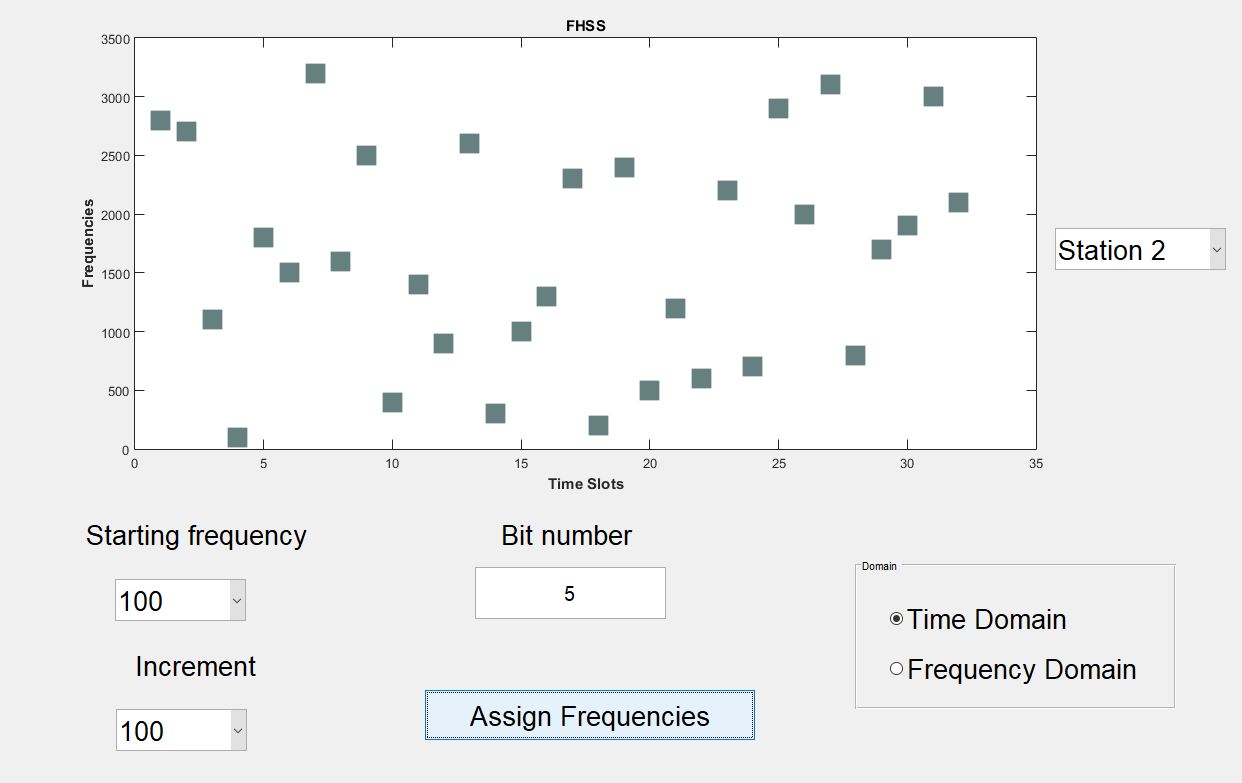This screenshot has height=783, width=1242.
Task: Select the Time Domain radio button
Action: [x=896, y=619]
